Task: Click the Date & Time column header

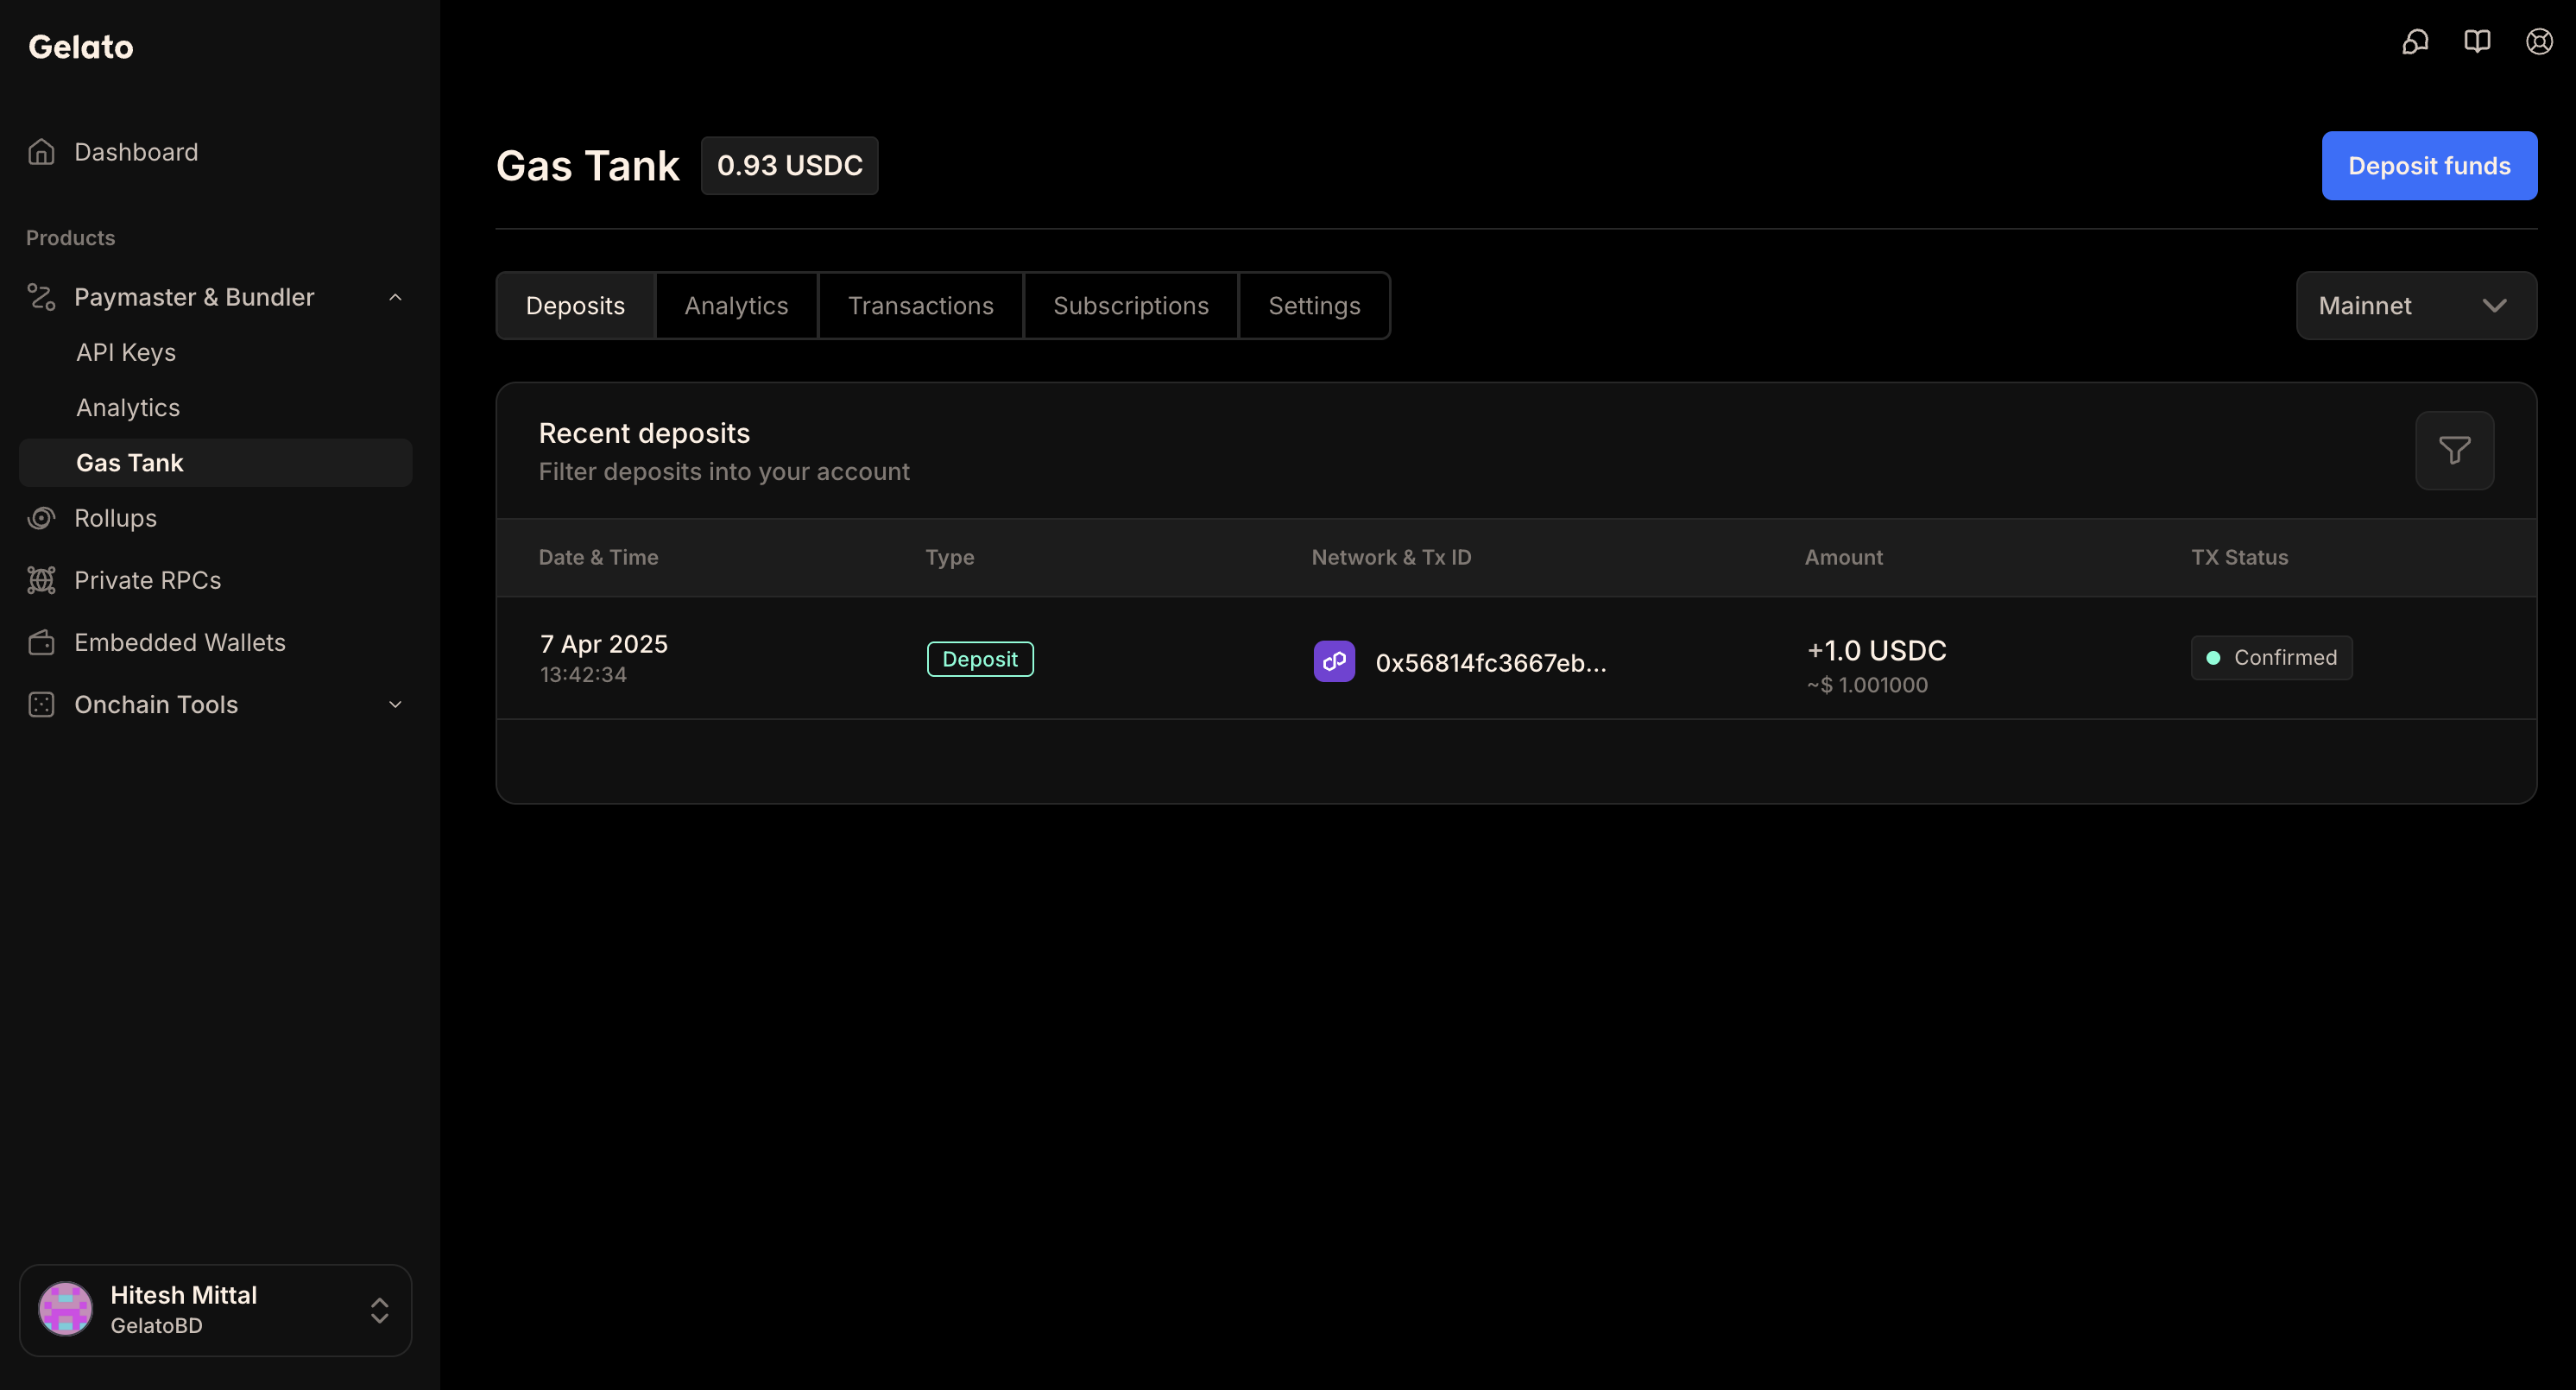Action: click(598, 557)
